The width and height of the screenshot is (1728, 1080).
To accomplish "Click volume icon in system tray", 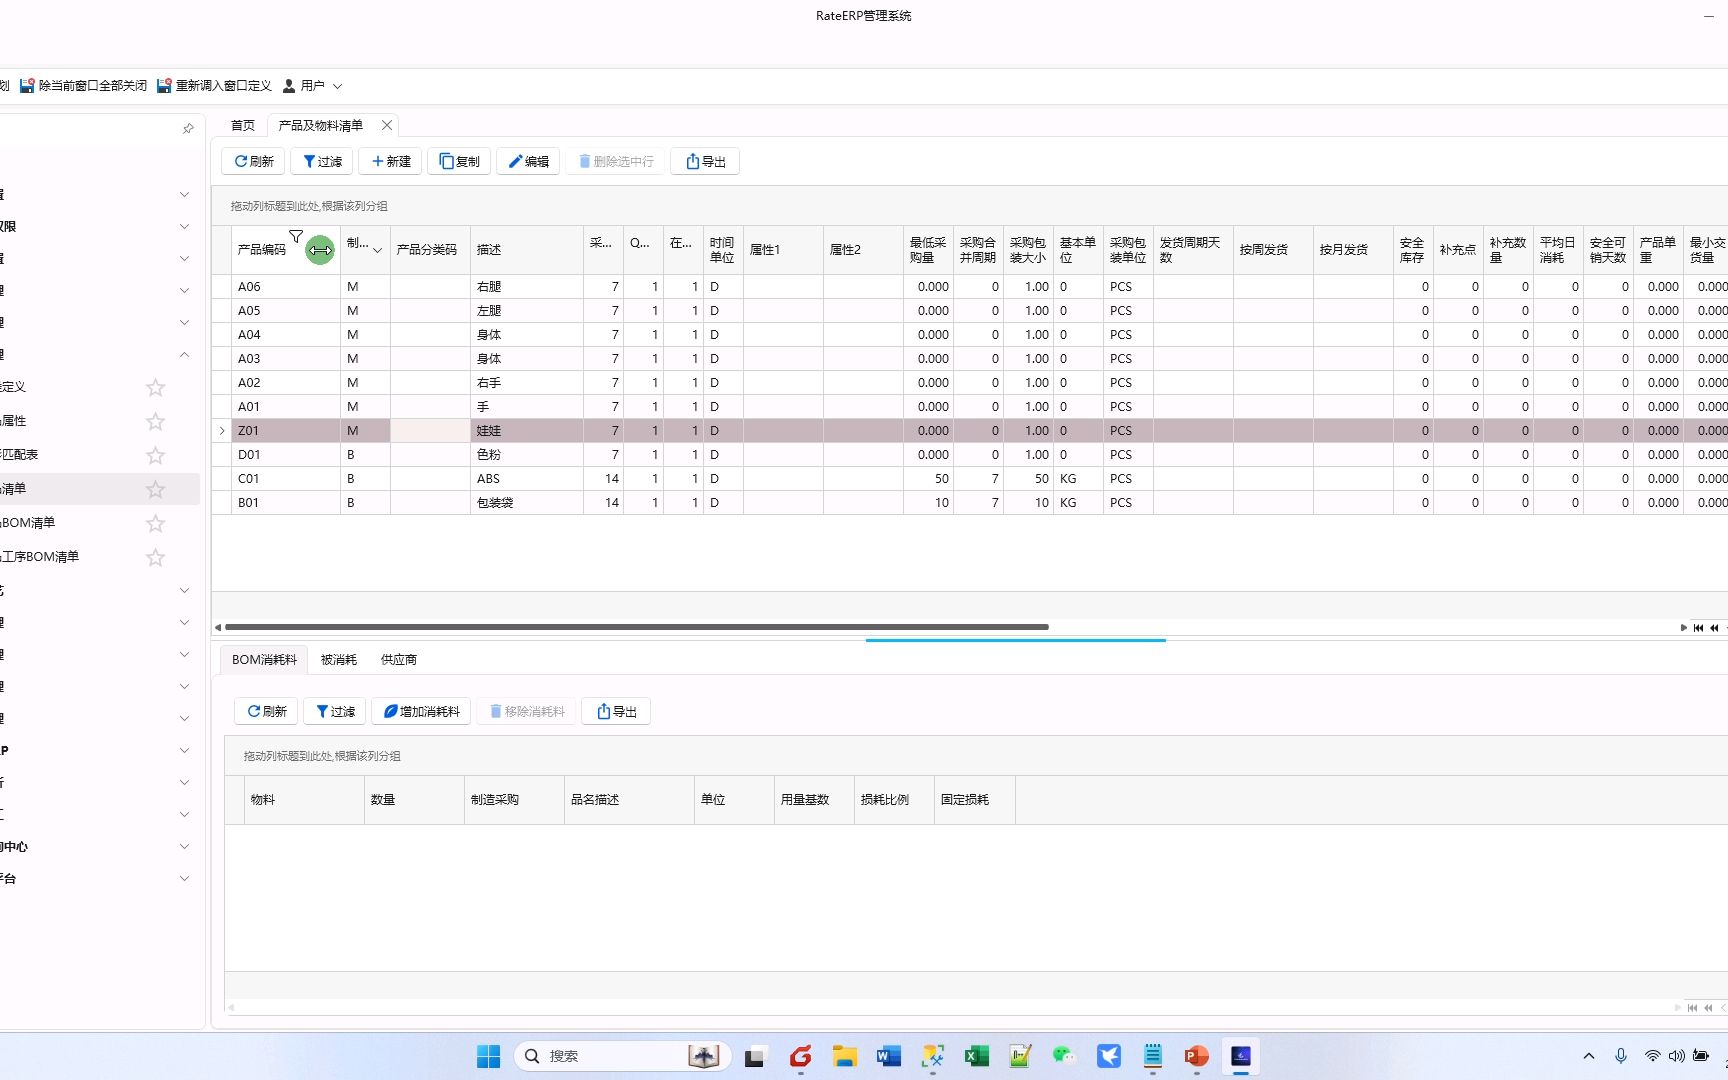I will 1677,1056.
